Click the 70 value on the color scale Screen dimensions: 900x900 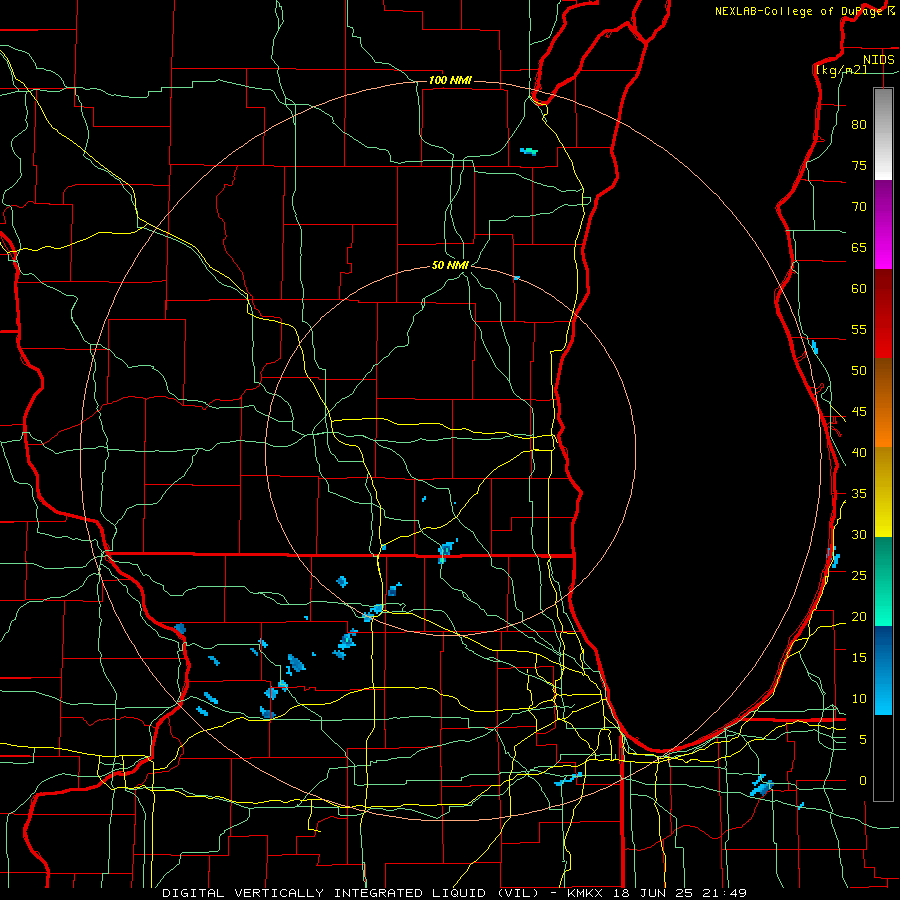tap(859, 207)
